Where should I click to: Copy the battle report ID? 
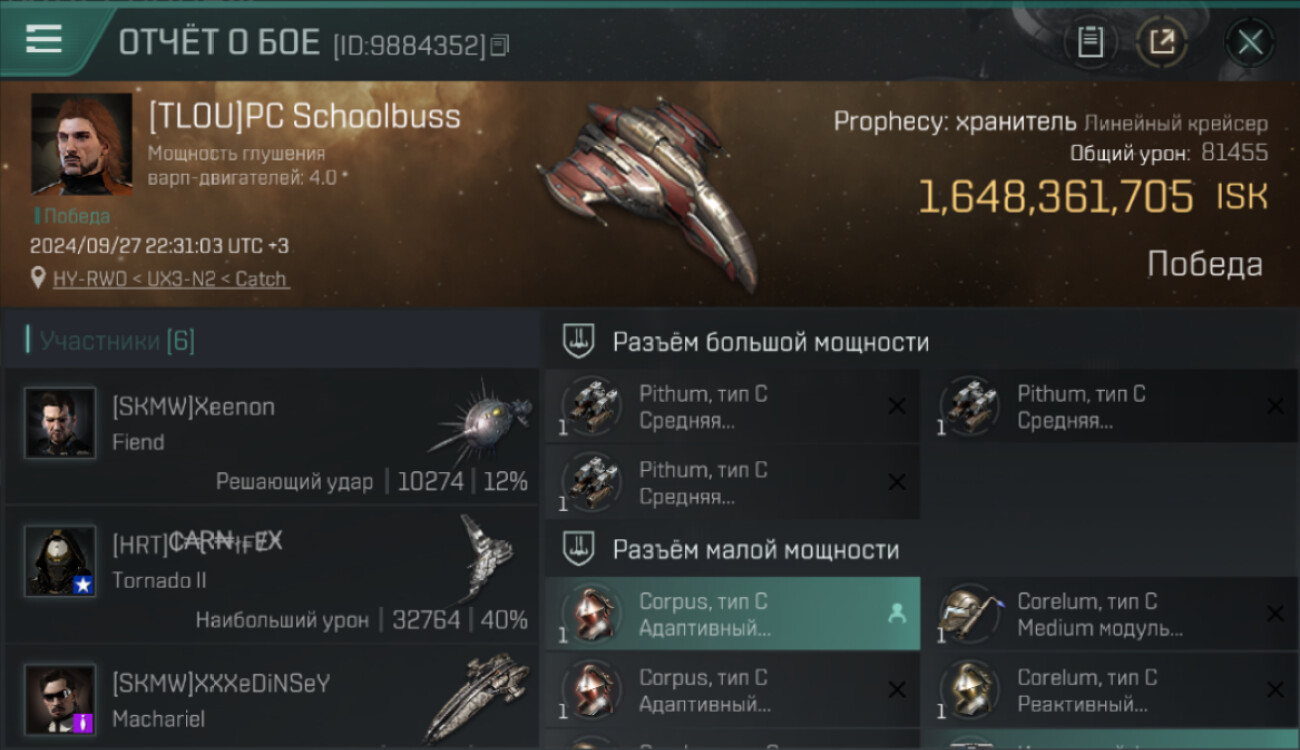[500, 45]
